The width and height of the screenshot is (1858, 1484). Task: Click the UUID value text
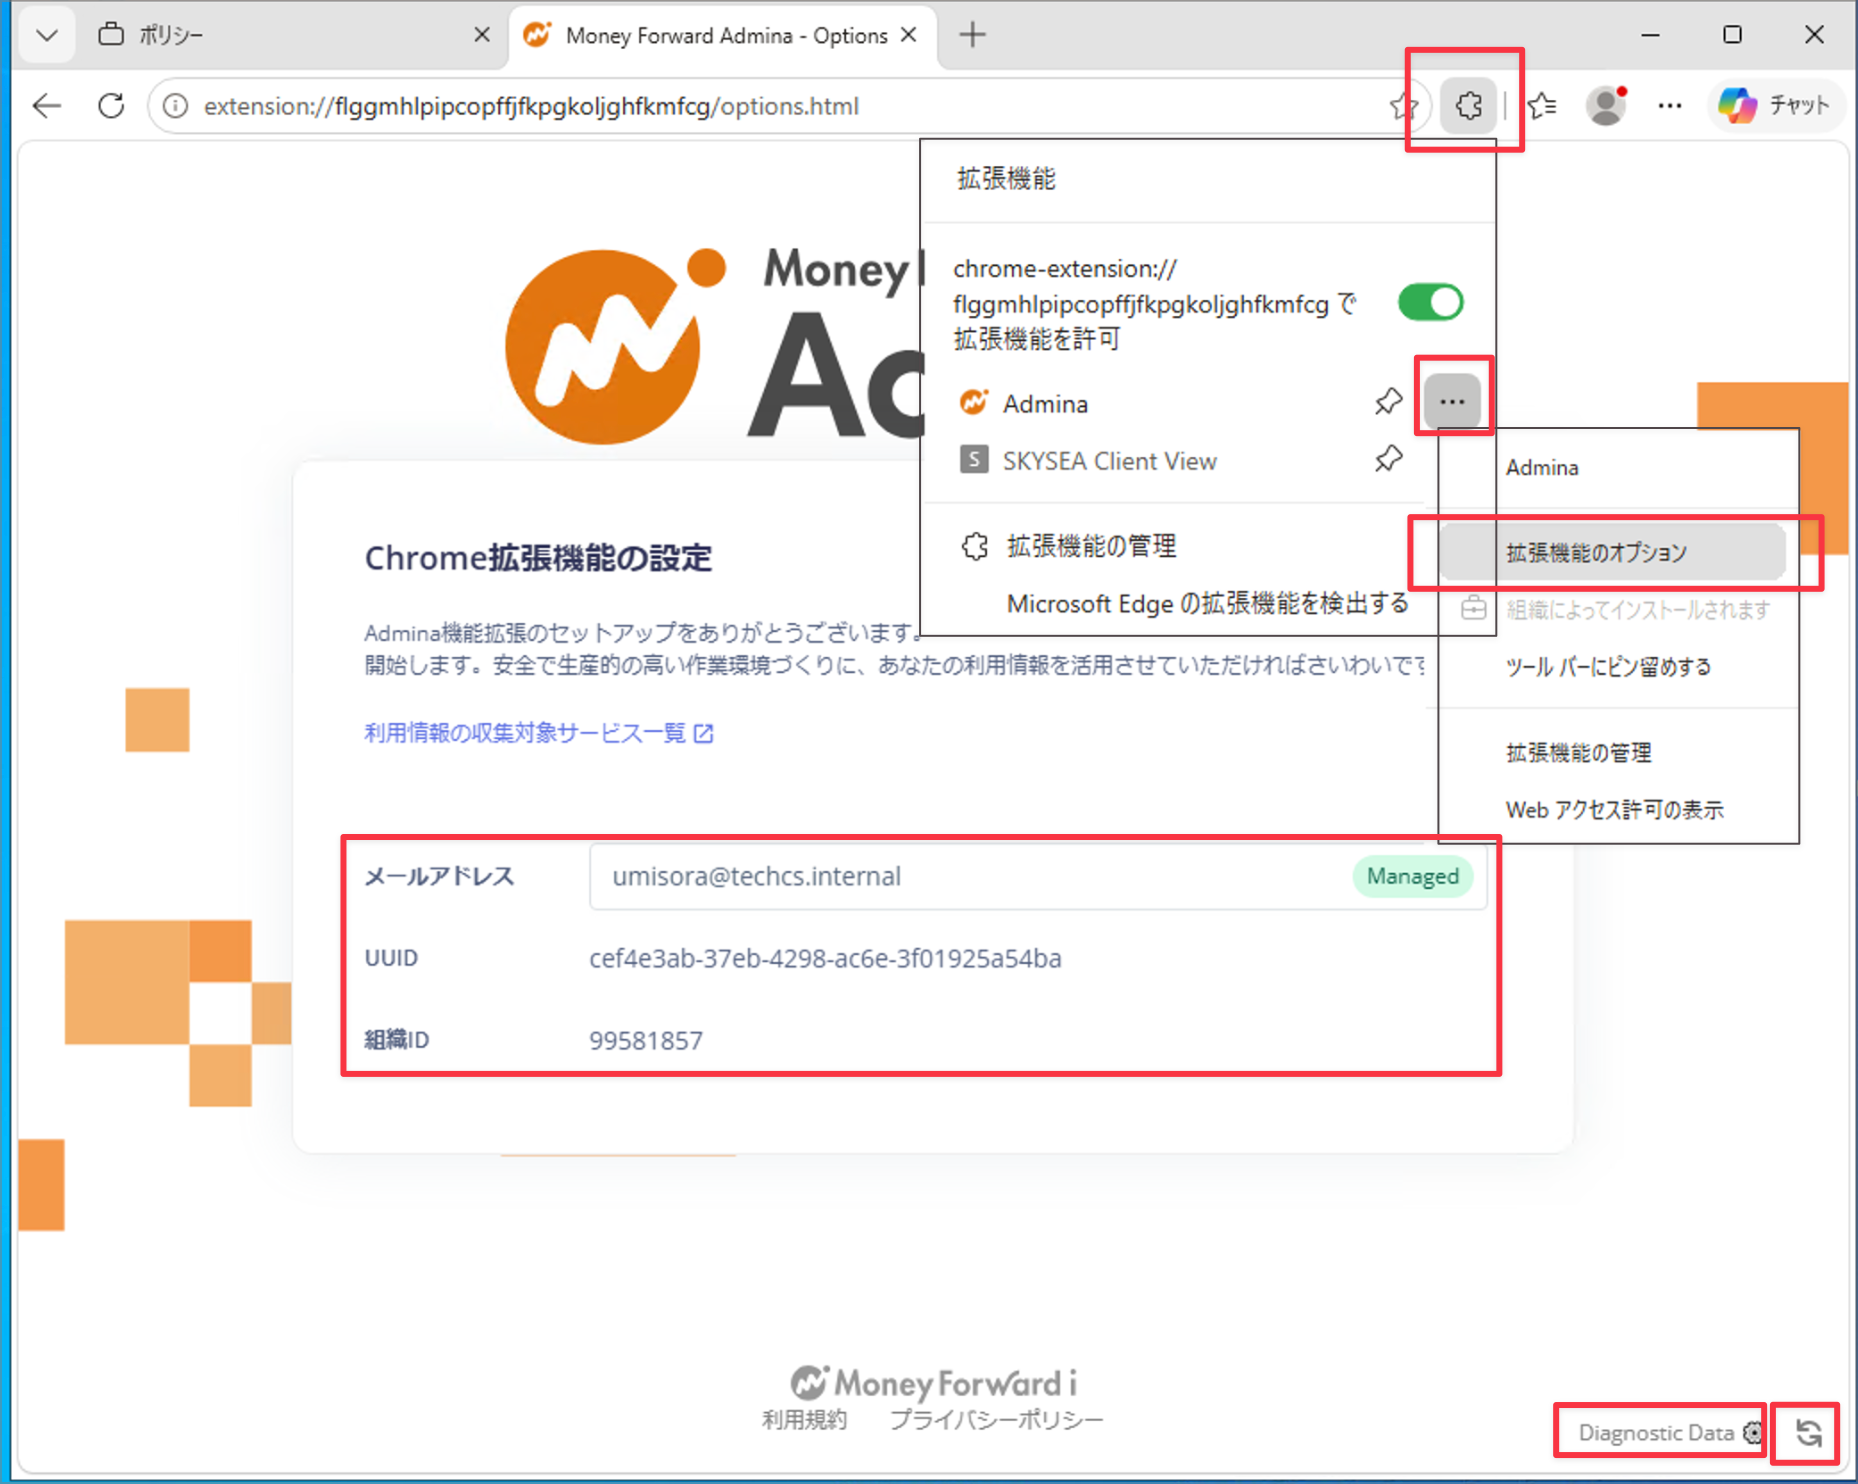point(825,958)
